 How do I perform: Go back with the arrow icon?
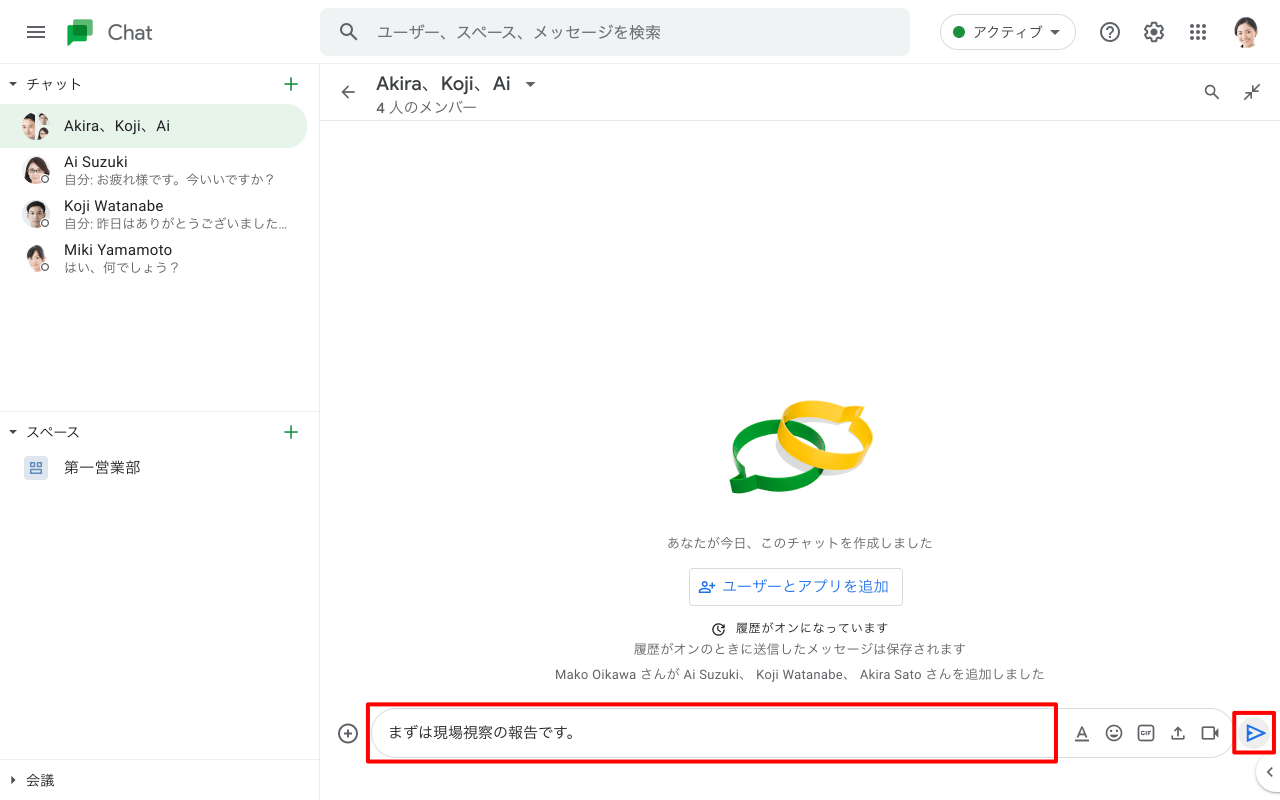tap(348, 92)
